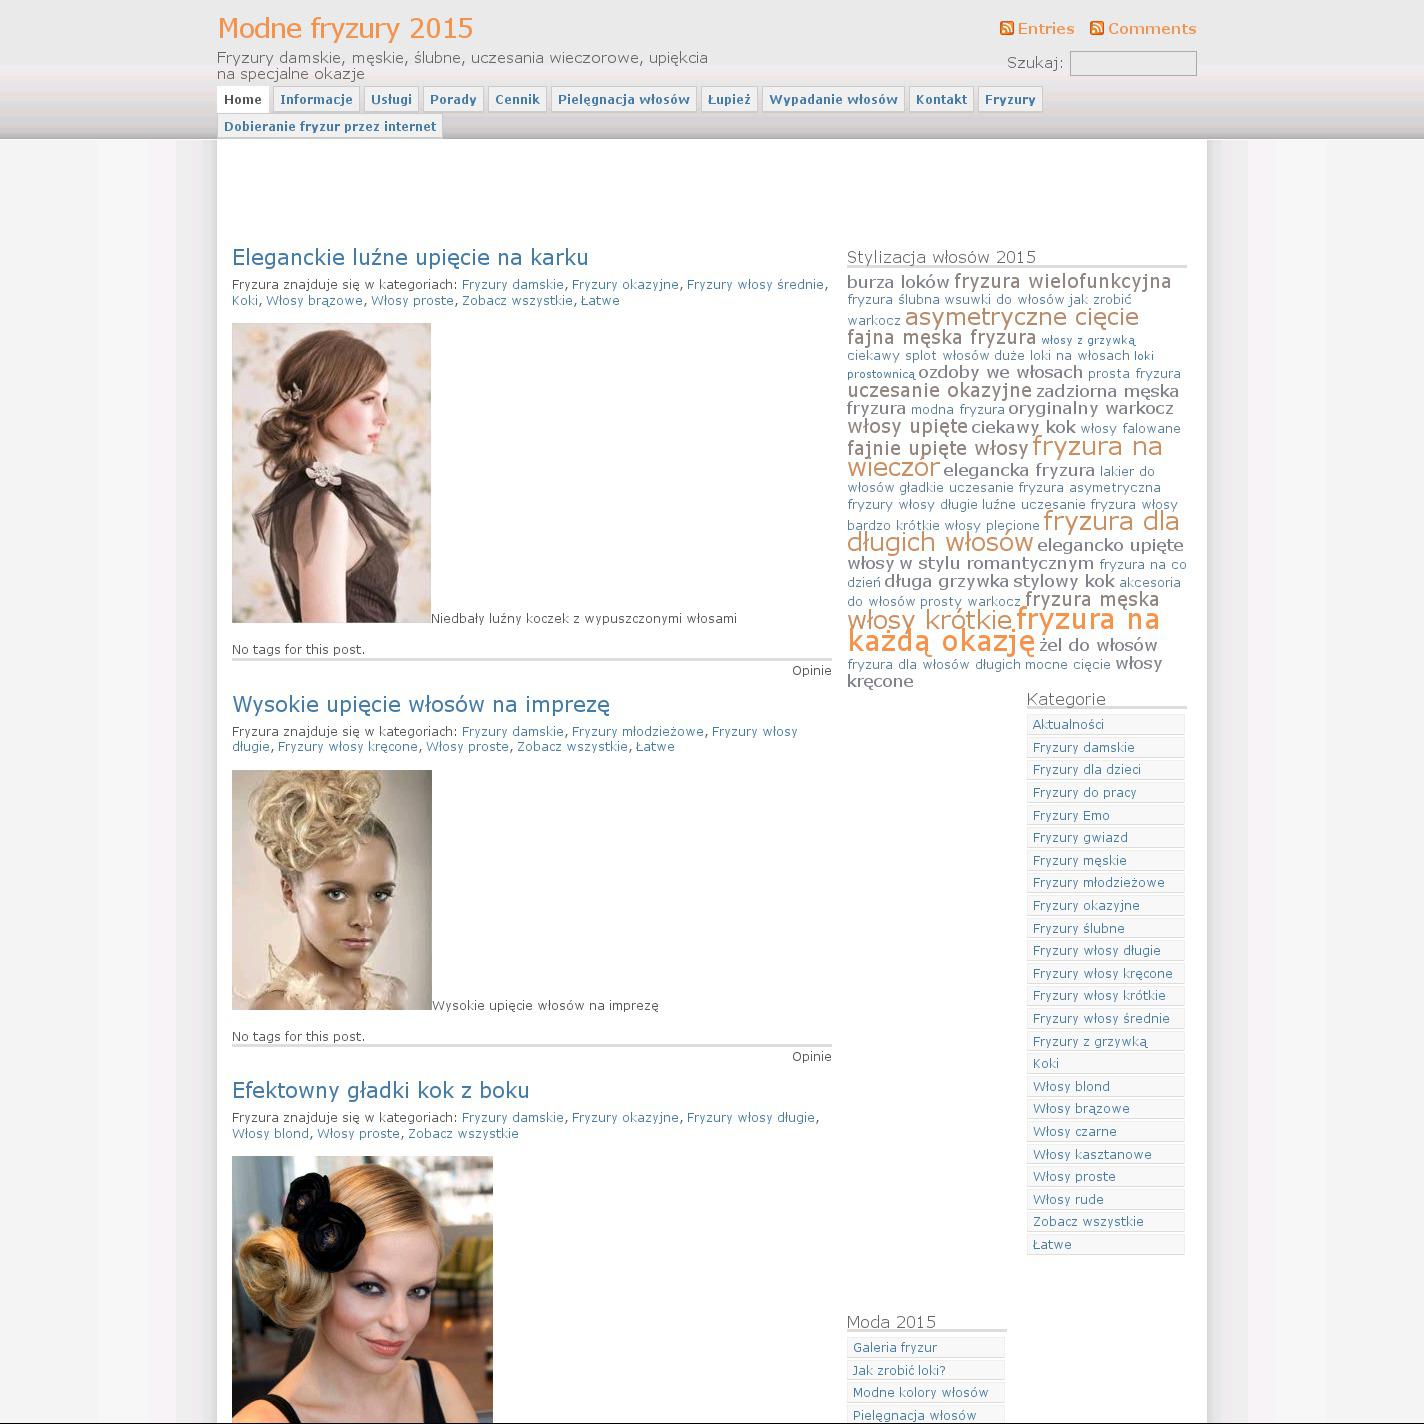Choose Włosy blond in Kategorie list

[x=1071, y=1086]
